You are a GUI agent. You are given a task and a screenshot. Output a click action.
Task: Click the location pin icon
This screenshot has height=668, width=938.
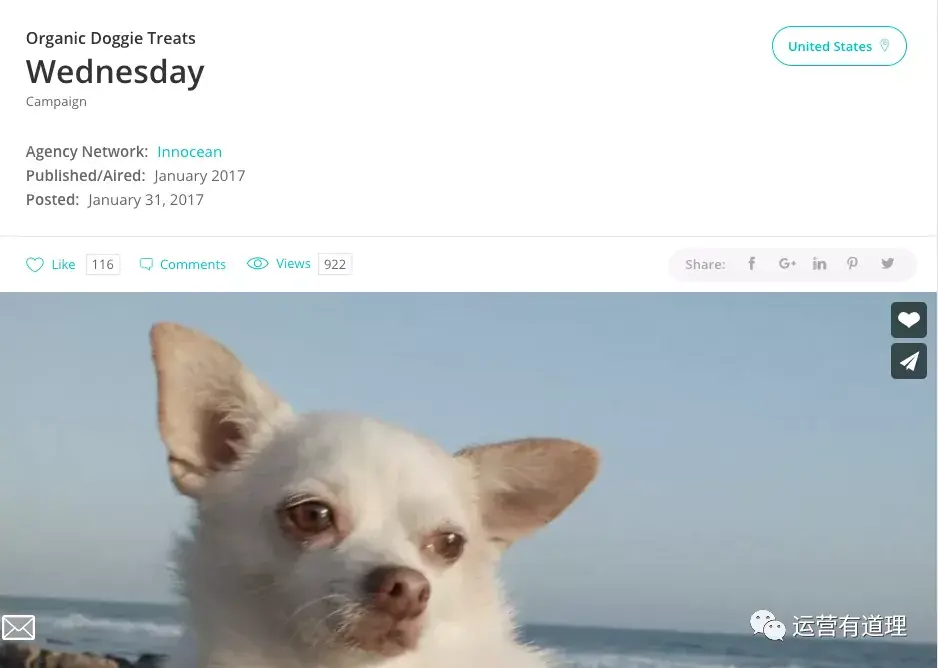click(x=885, y=46)
